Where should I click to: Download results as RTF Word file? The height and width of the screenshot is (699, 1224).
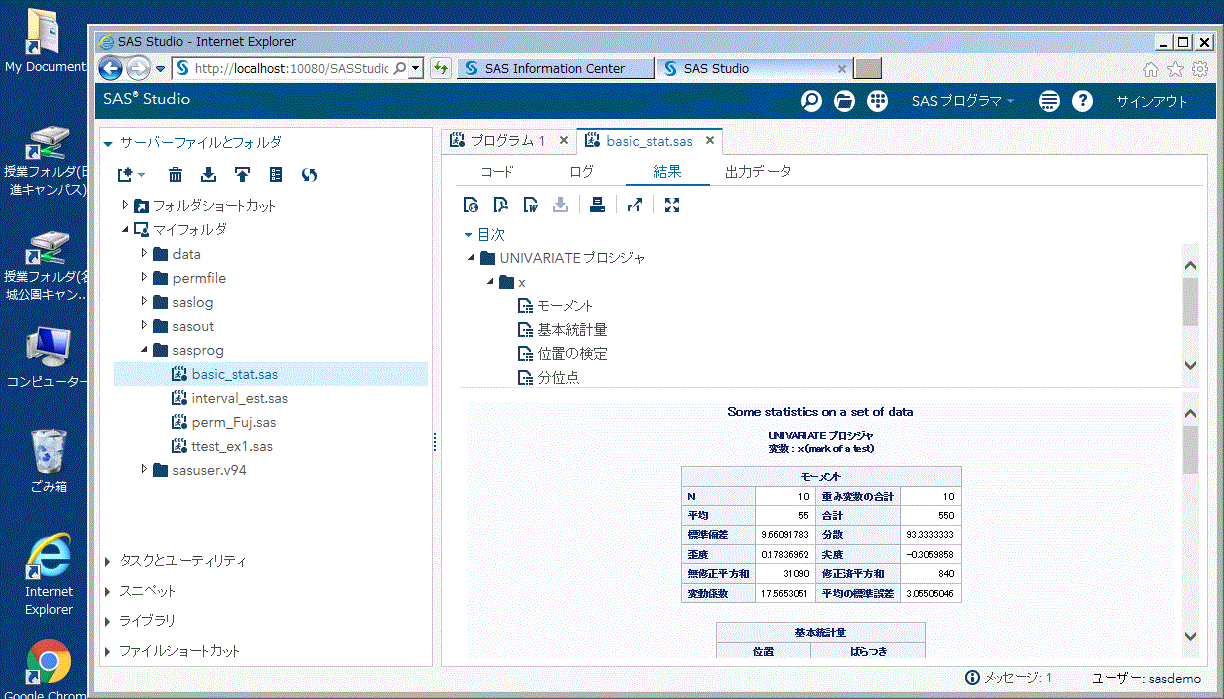pos(531,205)
